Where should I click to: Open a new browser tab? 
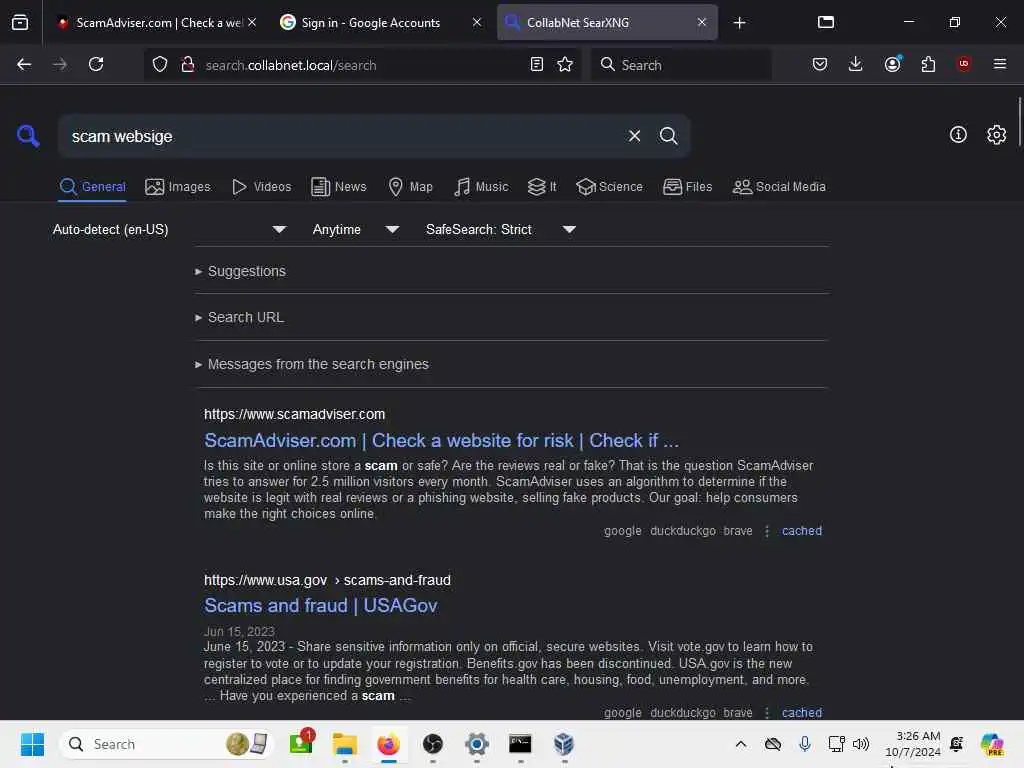(739, 23)
